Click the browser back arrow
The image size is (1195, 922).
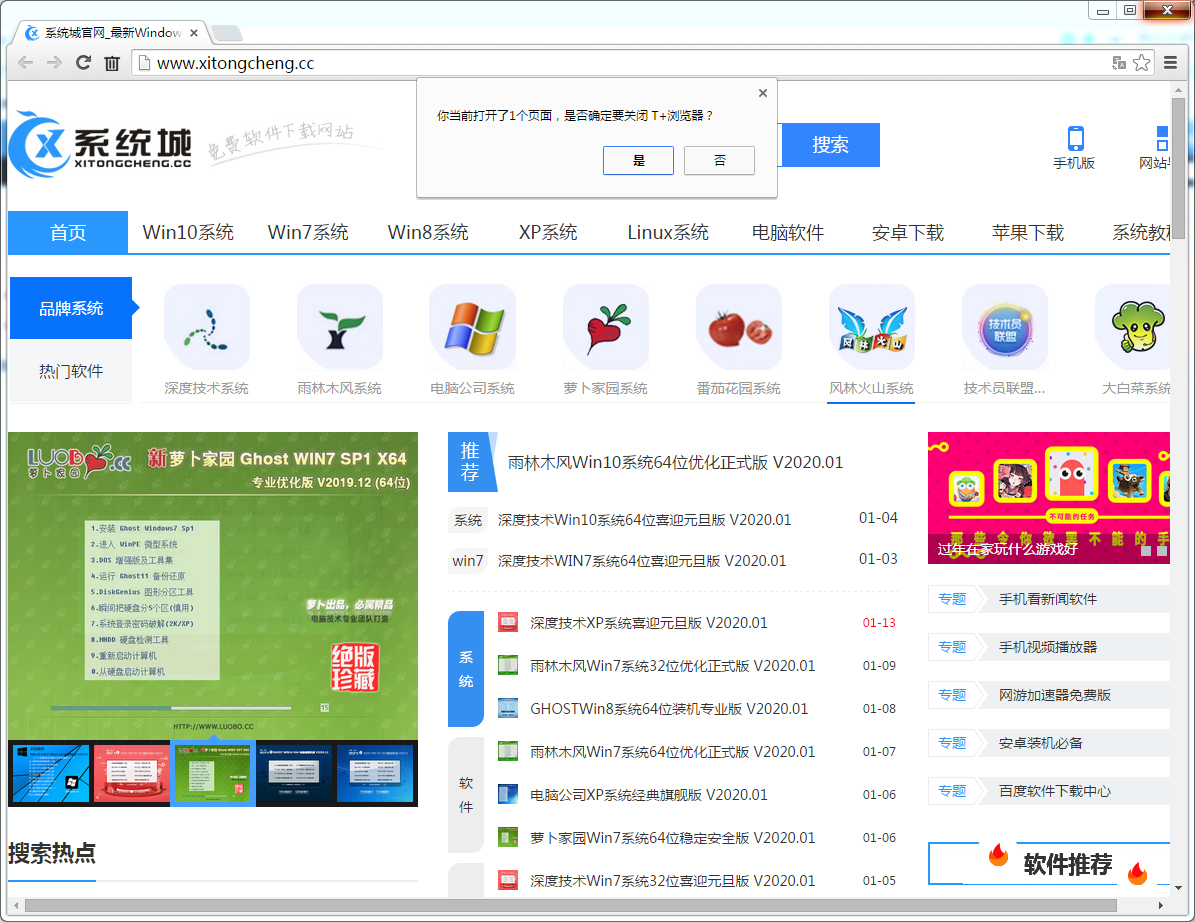pyautogui.click(x=25, y=63)
